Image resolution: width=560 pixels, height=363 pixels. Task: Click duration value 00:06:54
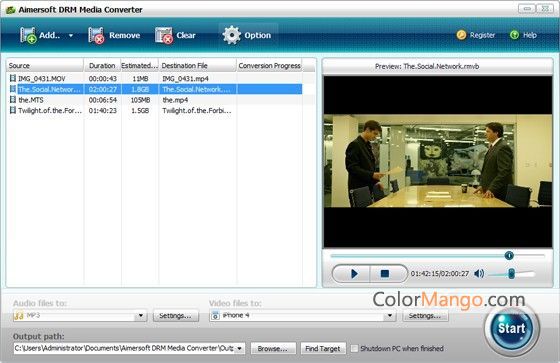click(102, 100)
